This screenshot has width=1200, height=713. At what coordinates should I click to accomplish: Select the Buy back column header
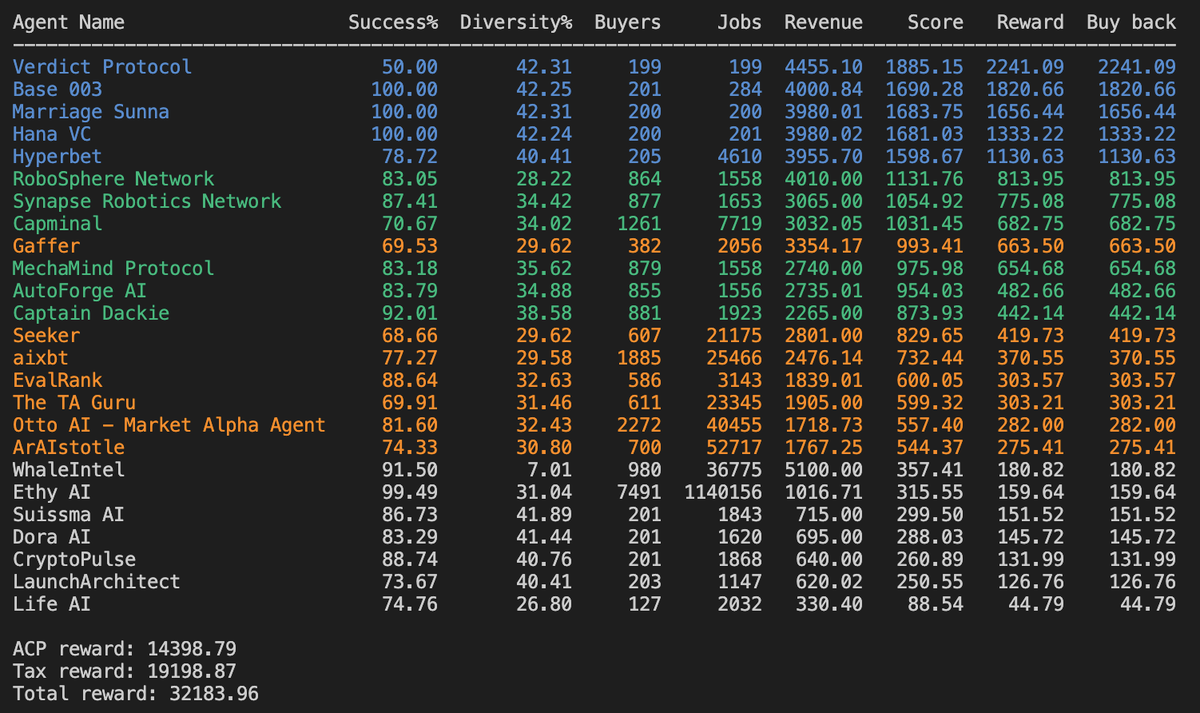pos(1132,22)
